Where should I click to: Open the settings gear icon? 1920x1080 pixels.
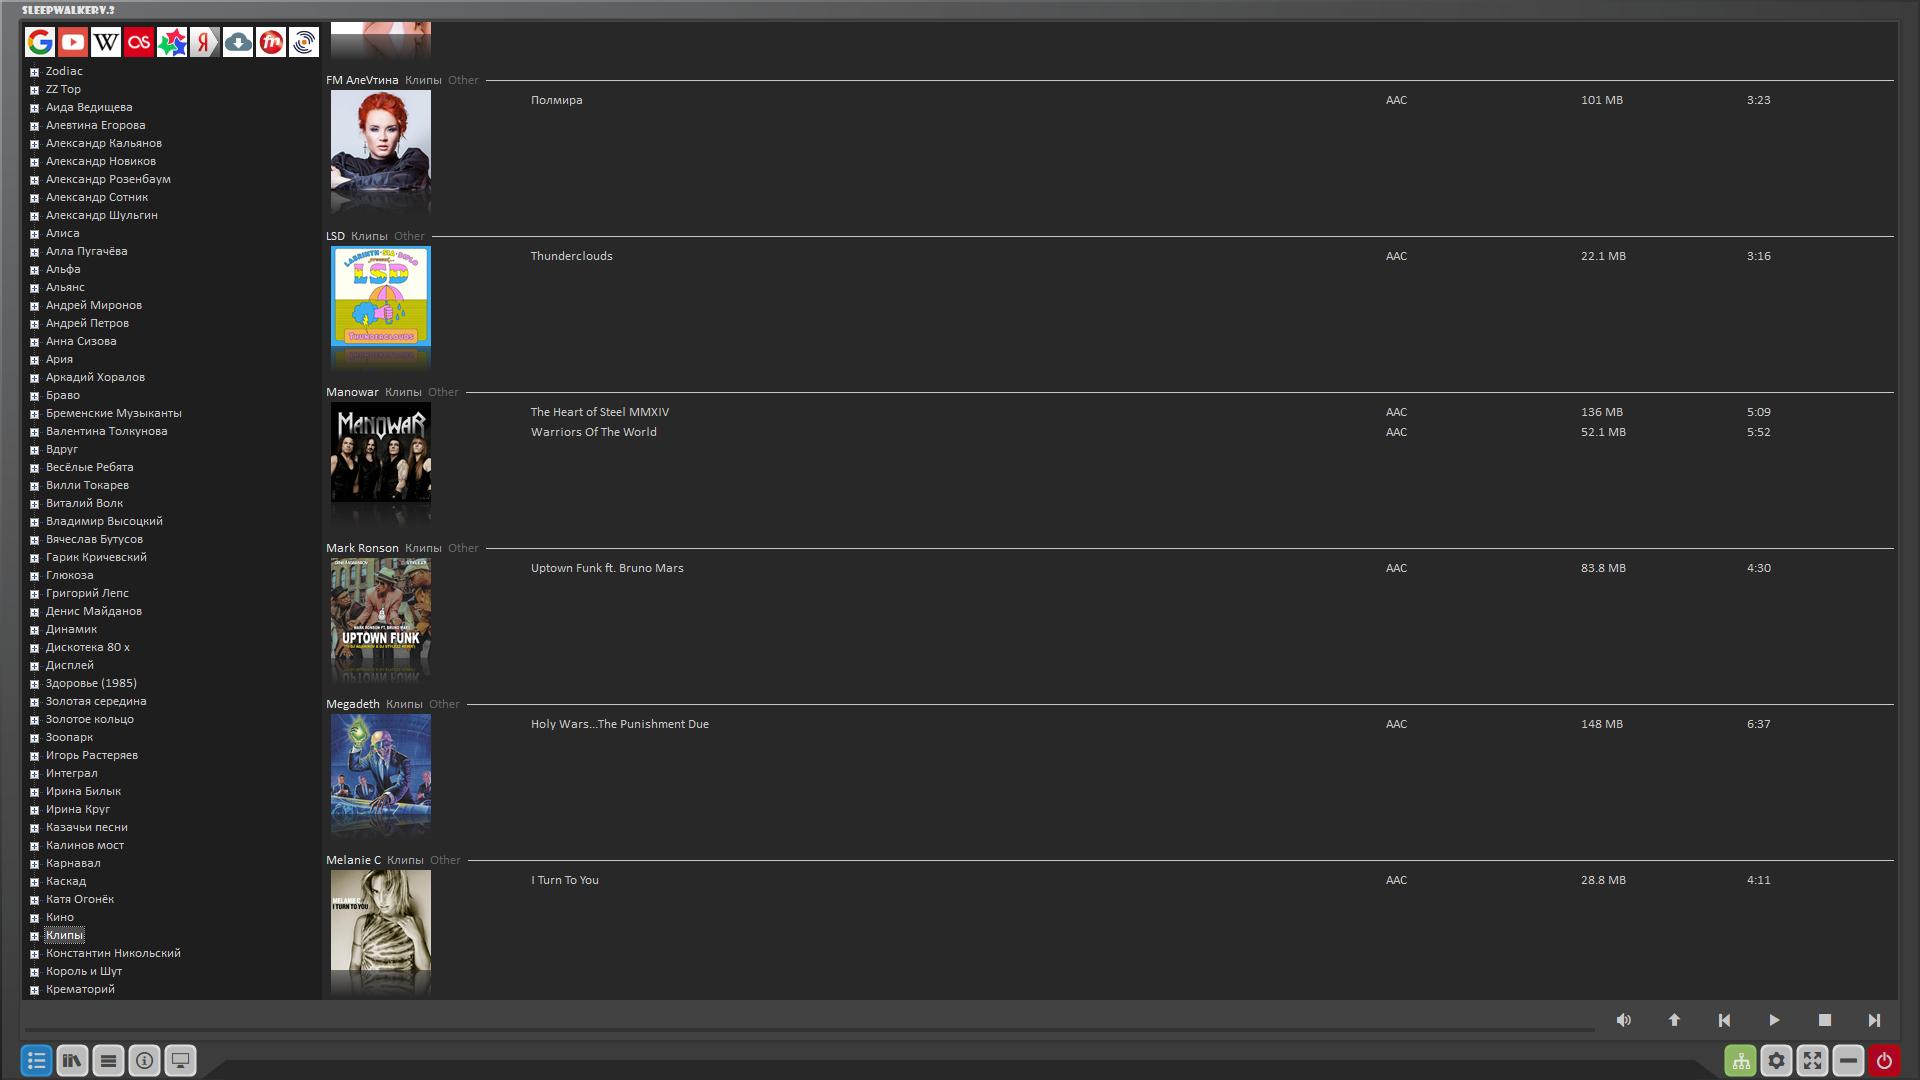click(1776, 1060)
